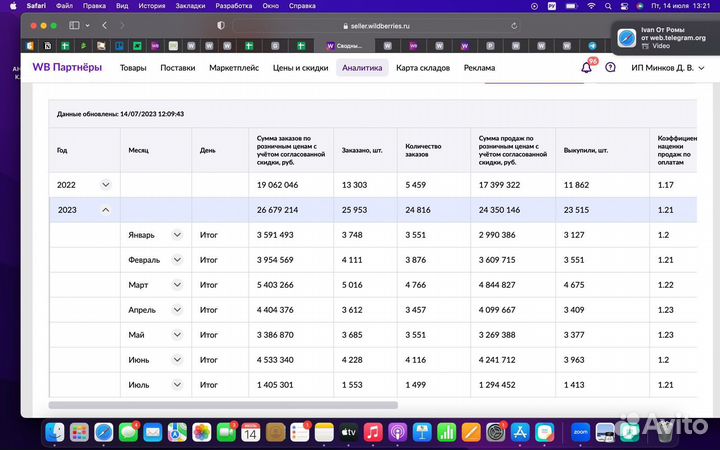The image size is (720, 450).
Task: Open the ИП Минков Д. В. account dropdown
Action: point(670,68)
